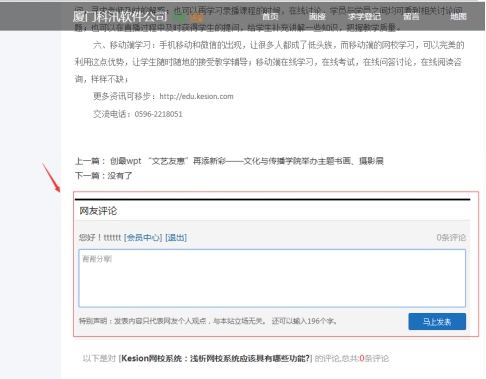Click the 0条评论 counter text

pyautogui.click(x=451, y=238)
